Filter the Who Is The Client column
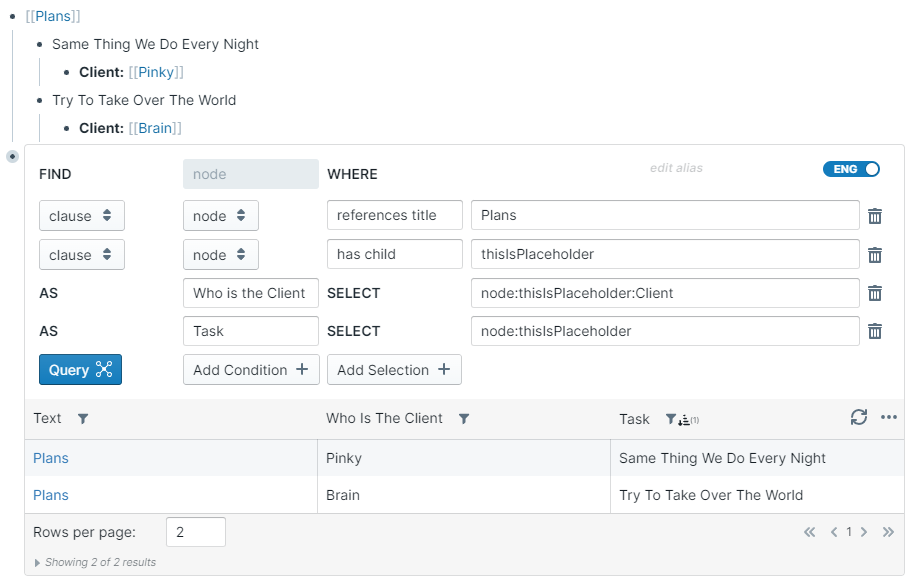This screenshot has height=588, width=920. 464,419
